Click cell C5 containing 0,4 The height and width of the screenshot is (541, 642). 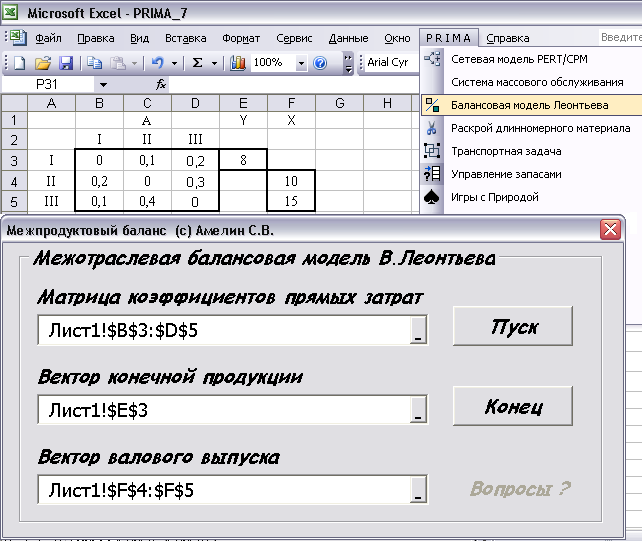147,201
